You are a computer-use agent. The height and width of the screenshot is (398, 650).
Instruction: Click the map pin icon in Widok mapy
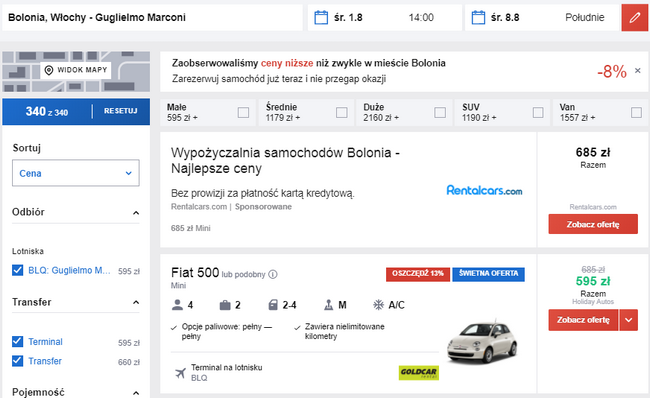pyautogui.click(x=49, y=70)
